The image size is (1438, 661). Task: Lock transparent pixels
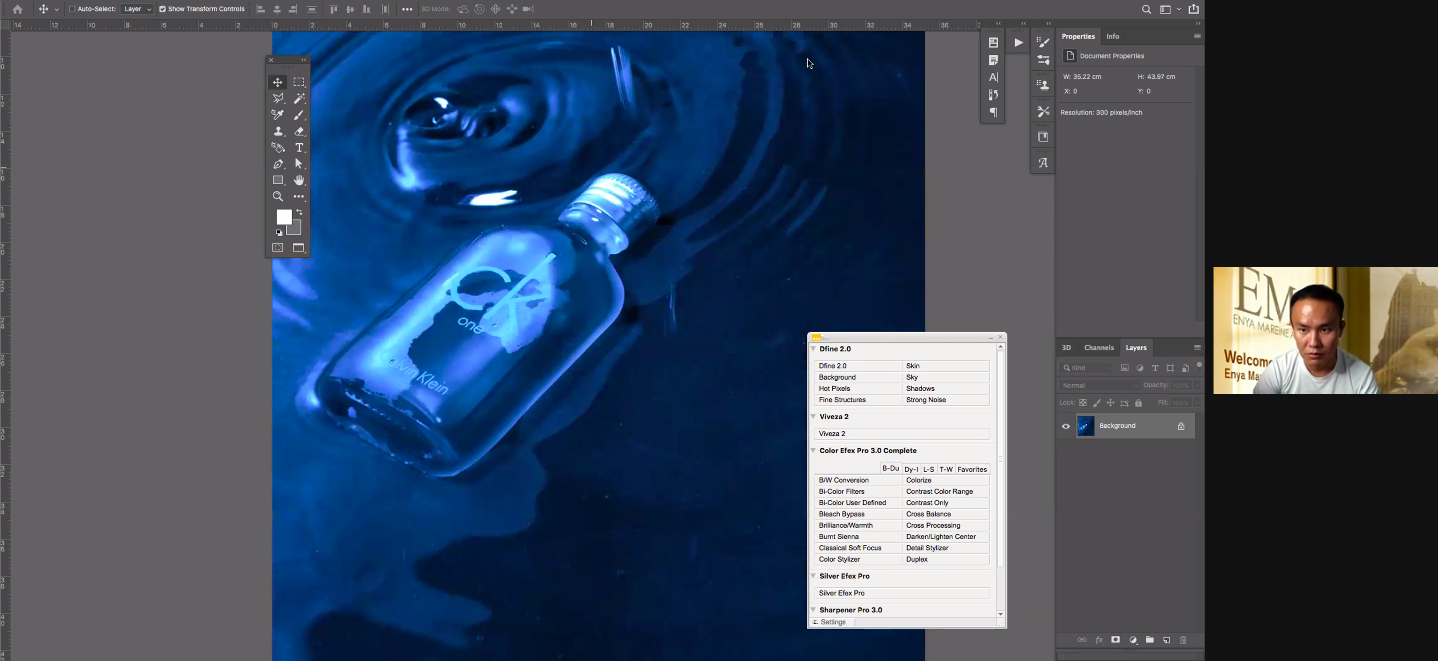(1083, 403)
